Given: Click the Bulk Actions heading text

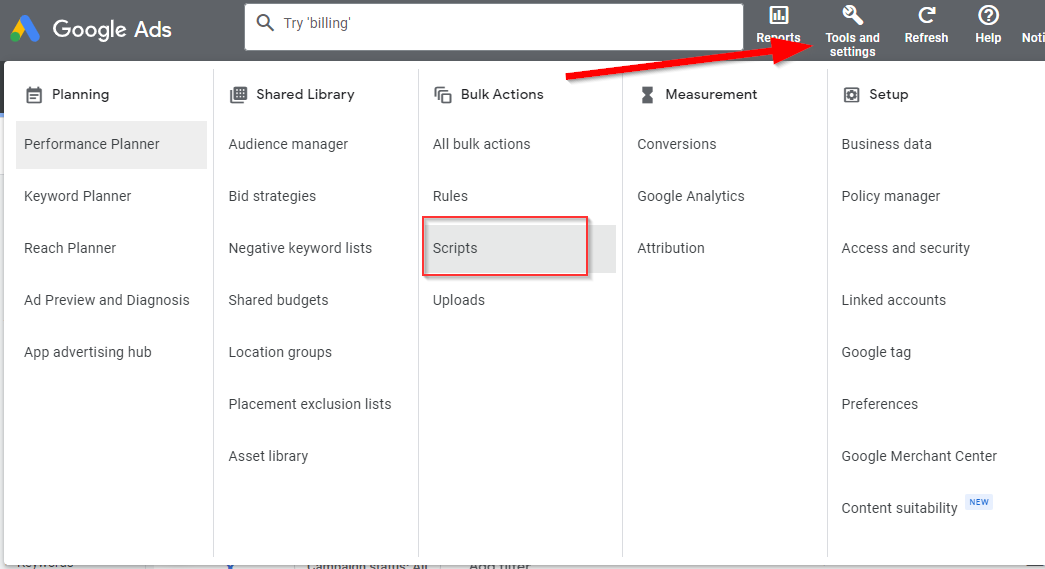Looking at the screenshot, I should click(x=502, y=94).
